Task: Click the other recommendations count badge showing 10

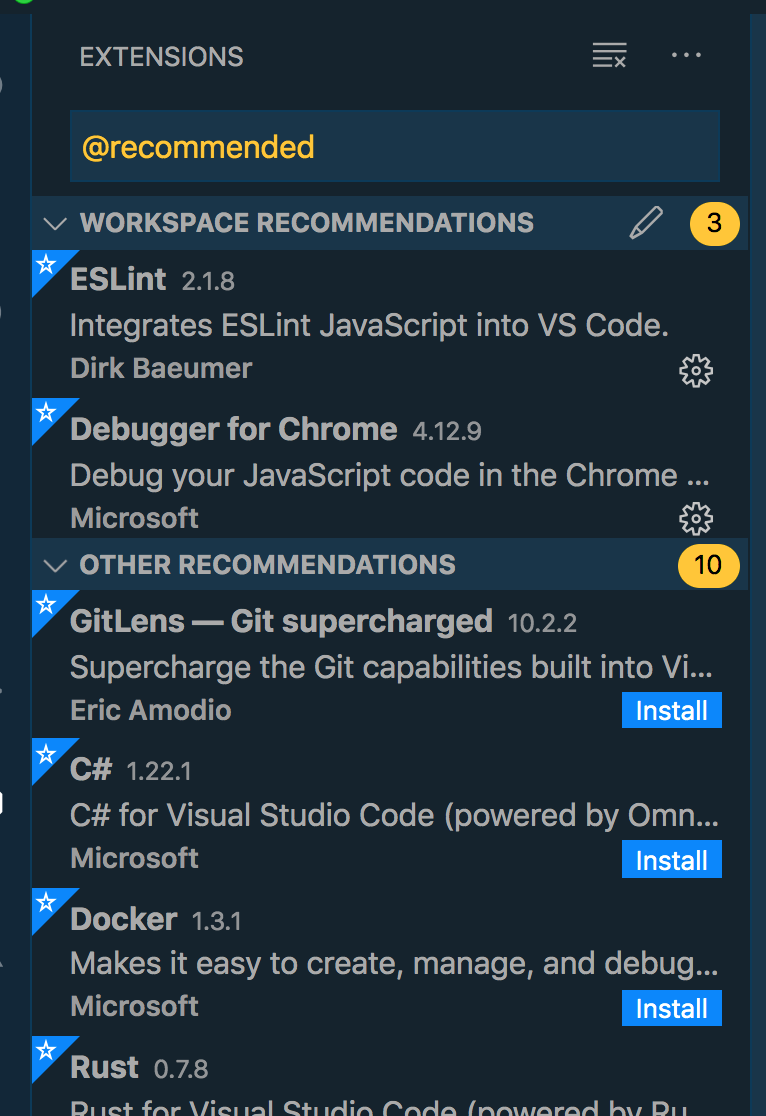Action: point(709,565)
